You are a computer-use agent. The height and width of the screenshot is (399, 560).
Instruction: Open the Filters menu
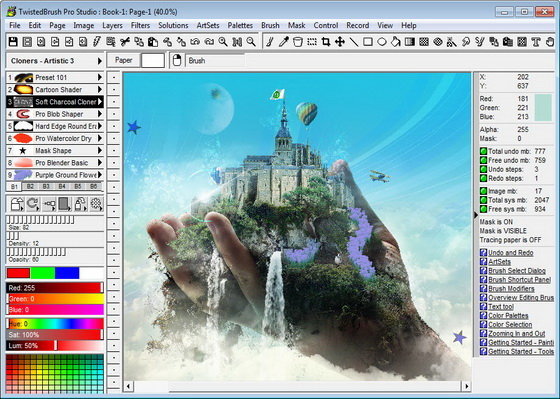140,26
